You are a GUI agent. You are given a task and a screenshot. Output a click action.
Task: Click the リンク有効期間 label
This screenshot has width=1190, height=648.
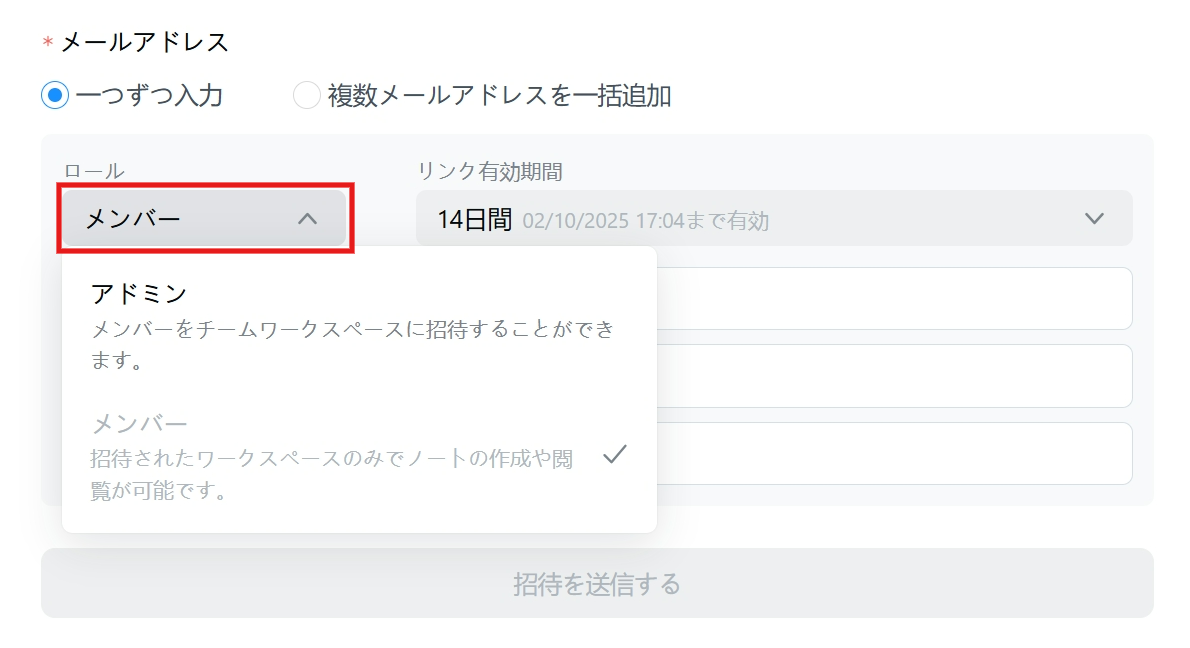(490, 171)
